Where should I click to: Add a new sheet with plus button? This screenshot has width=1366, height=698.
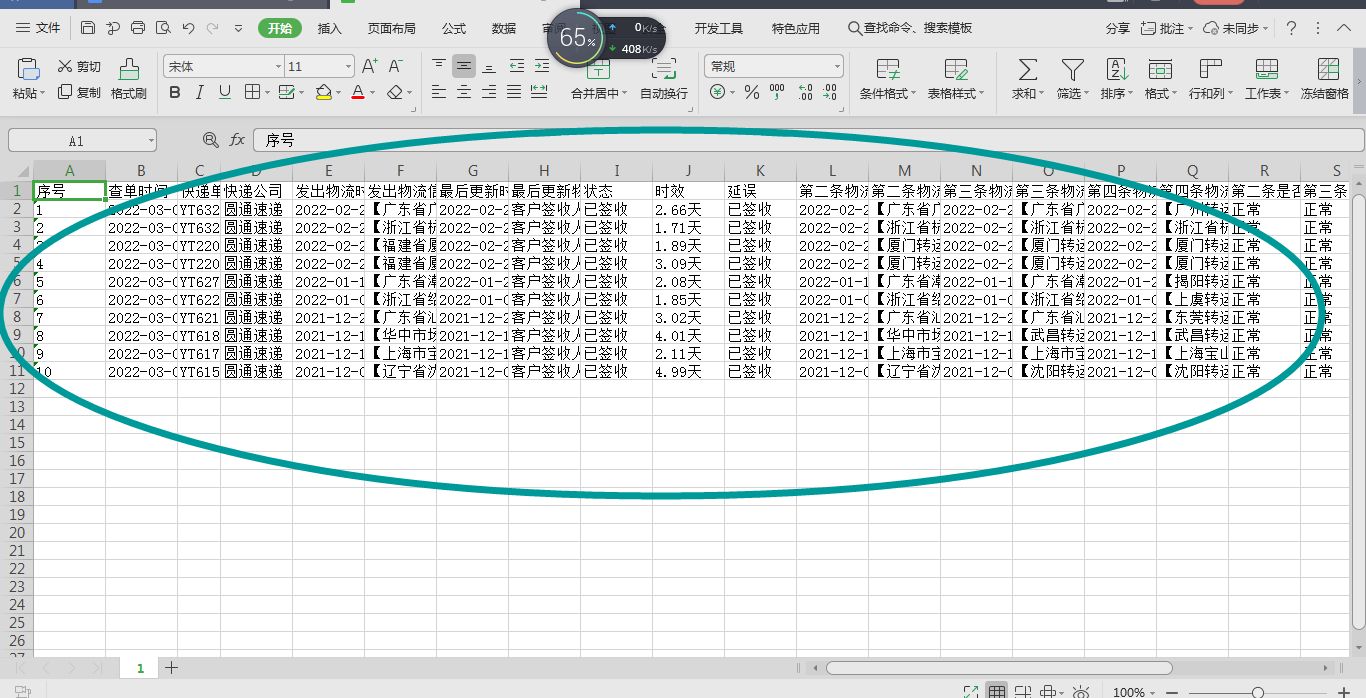171,667
